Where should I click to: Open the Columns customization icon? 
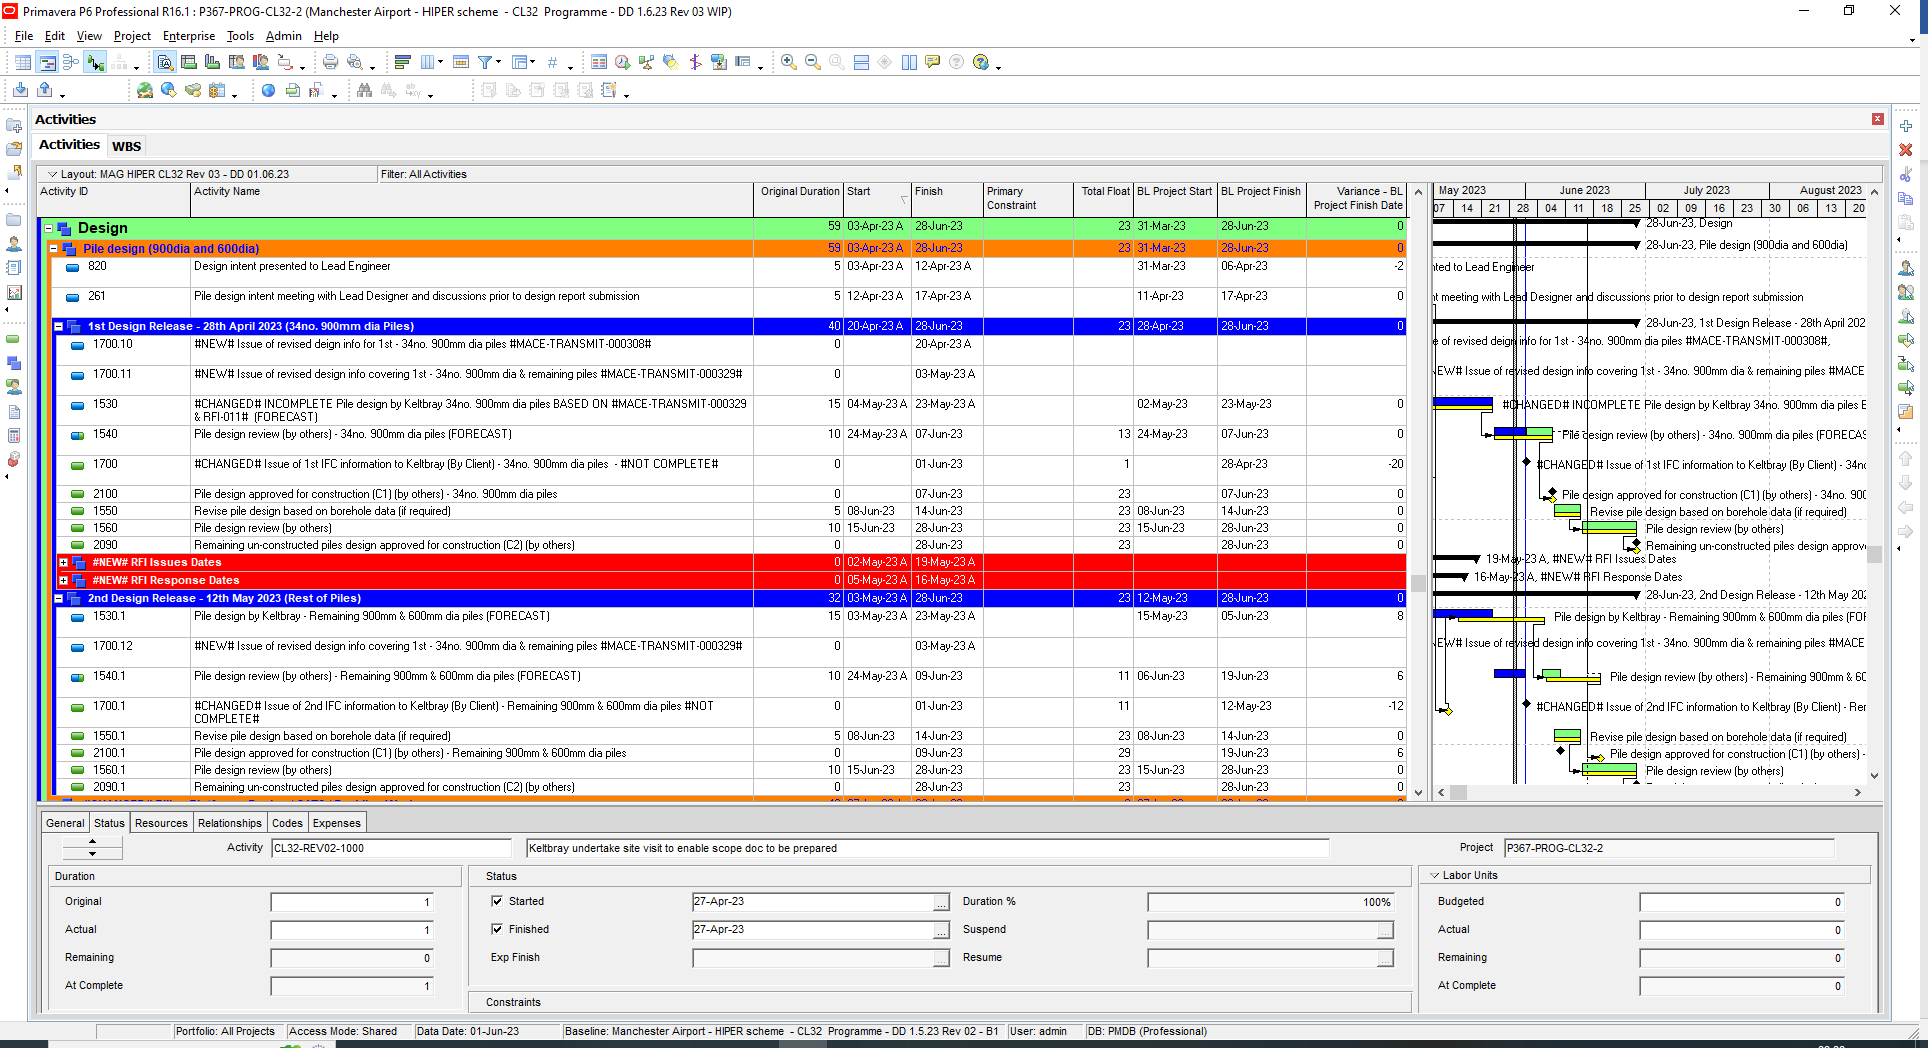coord(427,62)
